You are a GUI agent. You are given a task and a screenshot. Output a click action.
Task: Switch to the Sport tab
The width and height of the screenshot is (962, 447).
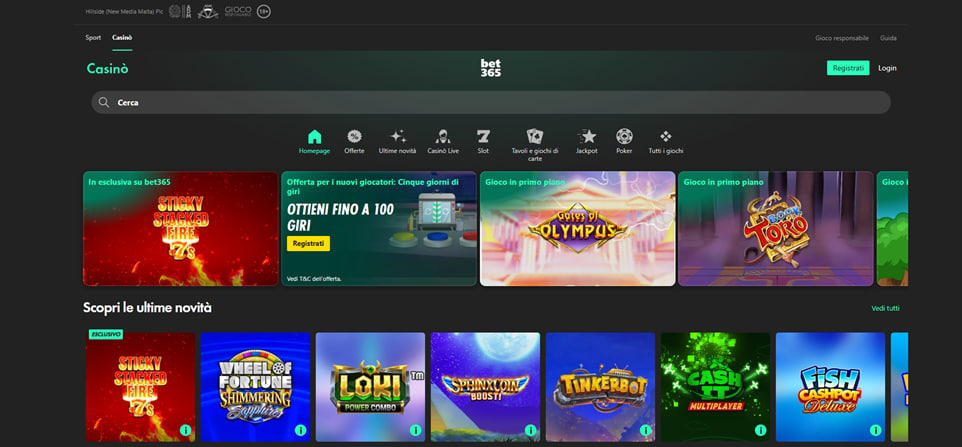pos(93,37)
